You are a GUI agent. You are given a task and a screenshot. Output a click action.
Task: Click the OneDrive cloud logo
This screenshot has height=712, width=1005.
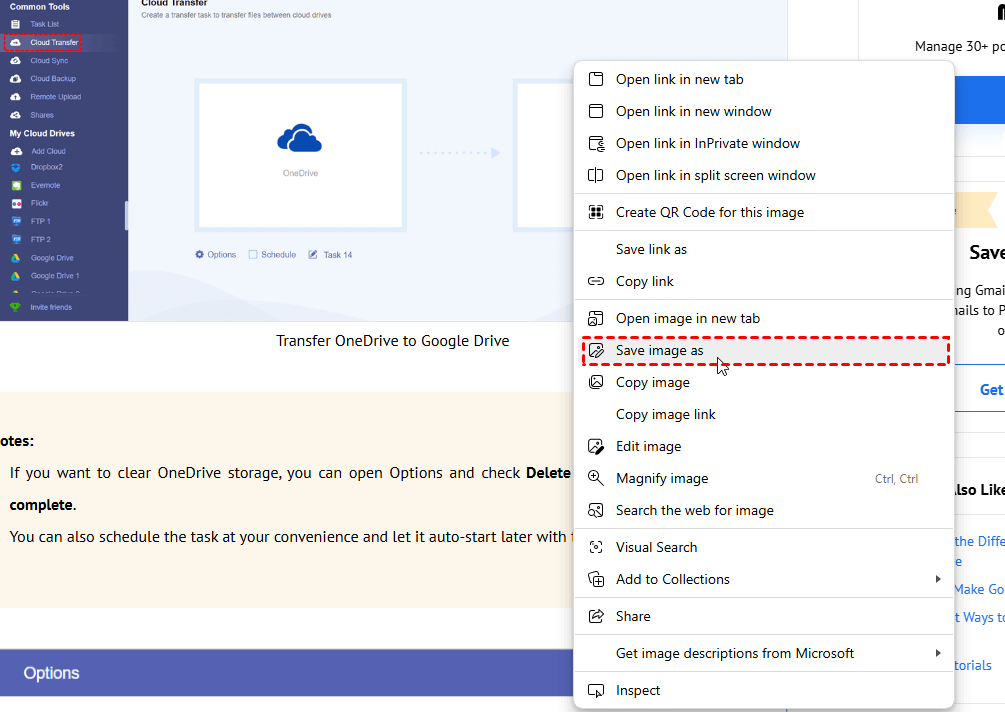click(299, 139)
